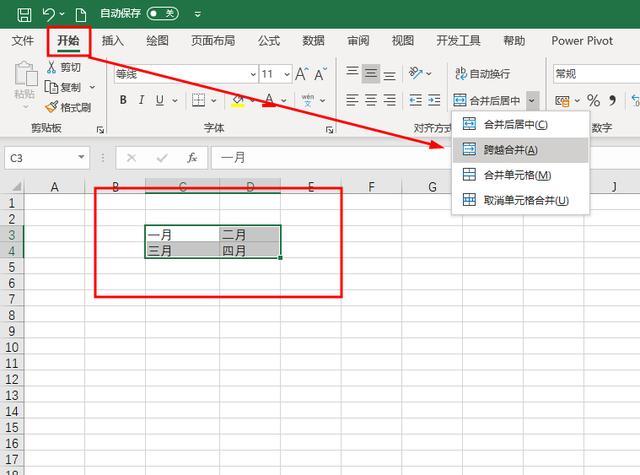Click the Undo arrow icon
Viewport: 640px width, 475px height.
tap(49, 14)
